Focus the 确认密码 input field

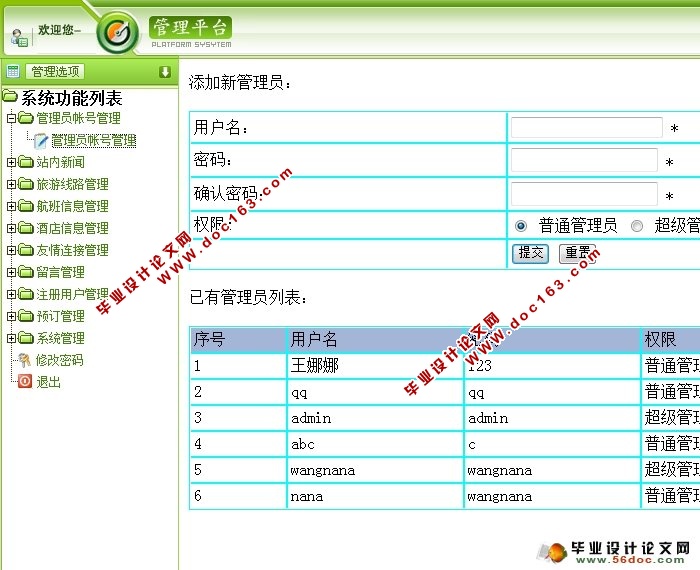click(584, 194)
